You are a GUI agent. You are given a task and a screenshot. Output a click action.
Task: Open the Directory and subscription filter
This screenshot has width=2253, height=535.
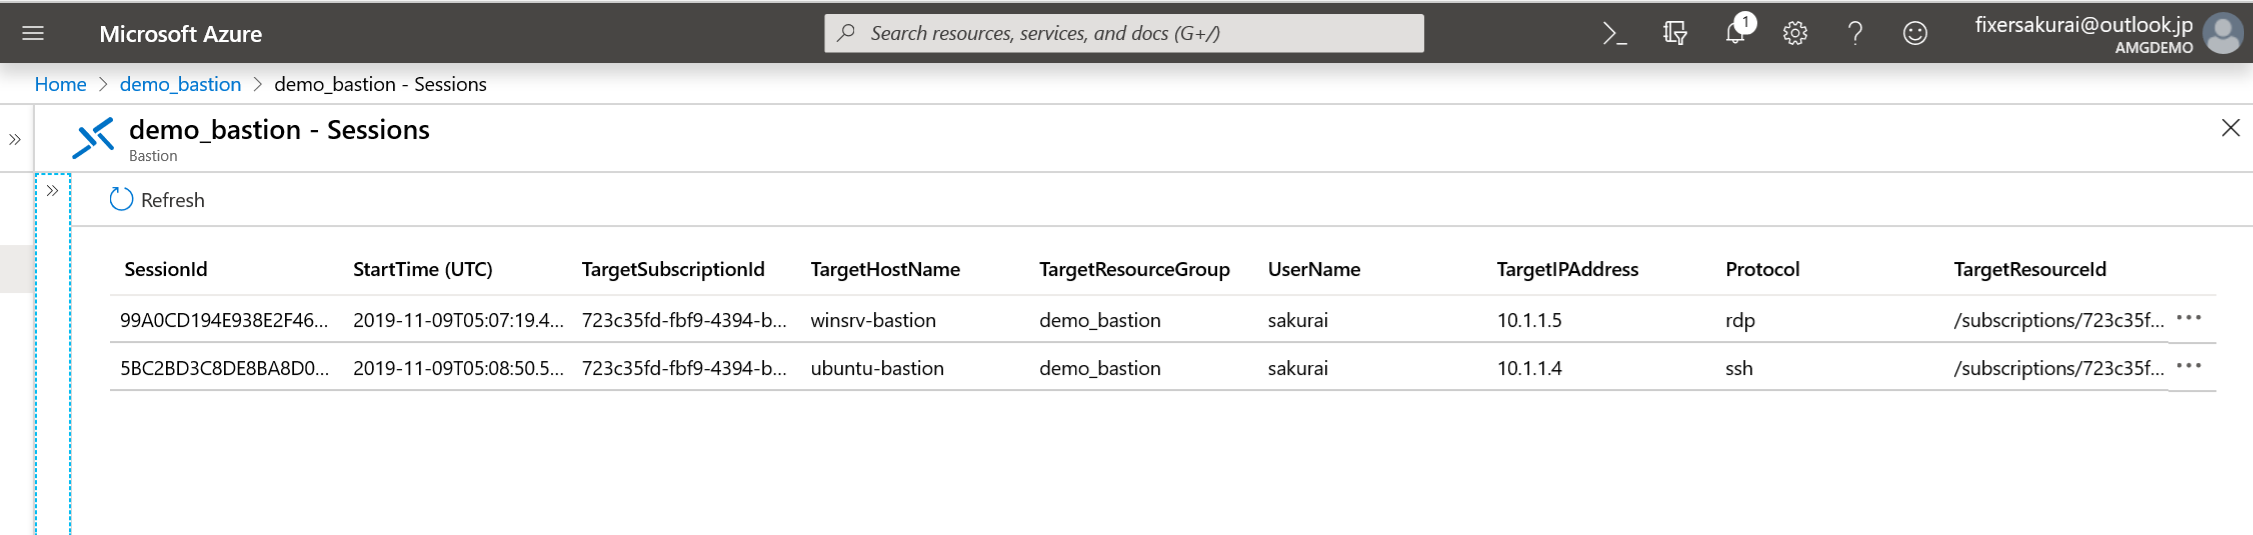(x=1675, y=33)
